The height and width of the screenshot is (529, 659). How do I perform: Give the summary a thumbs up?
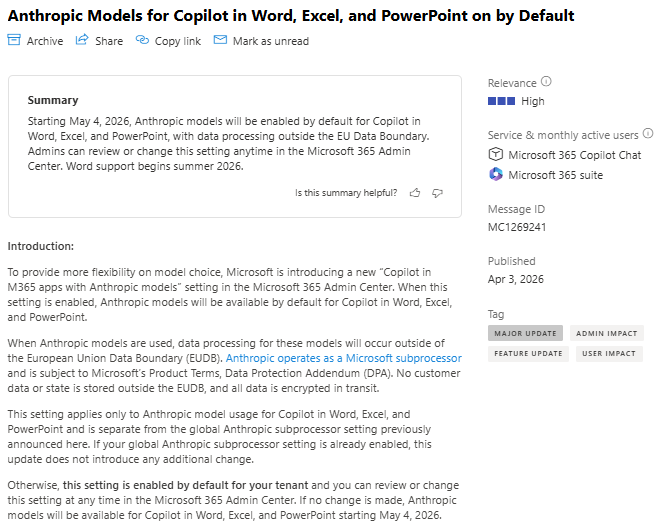click(x=414, y=193)
